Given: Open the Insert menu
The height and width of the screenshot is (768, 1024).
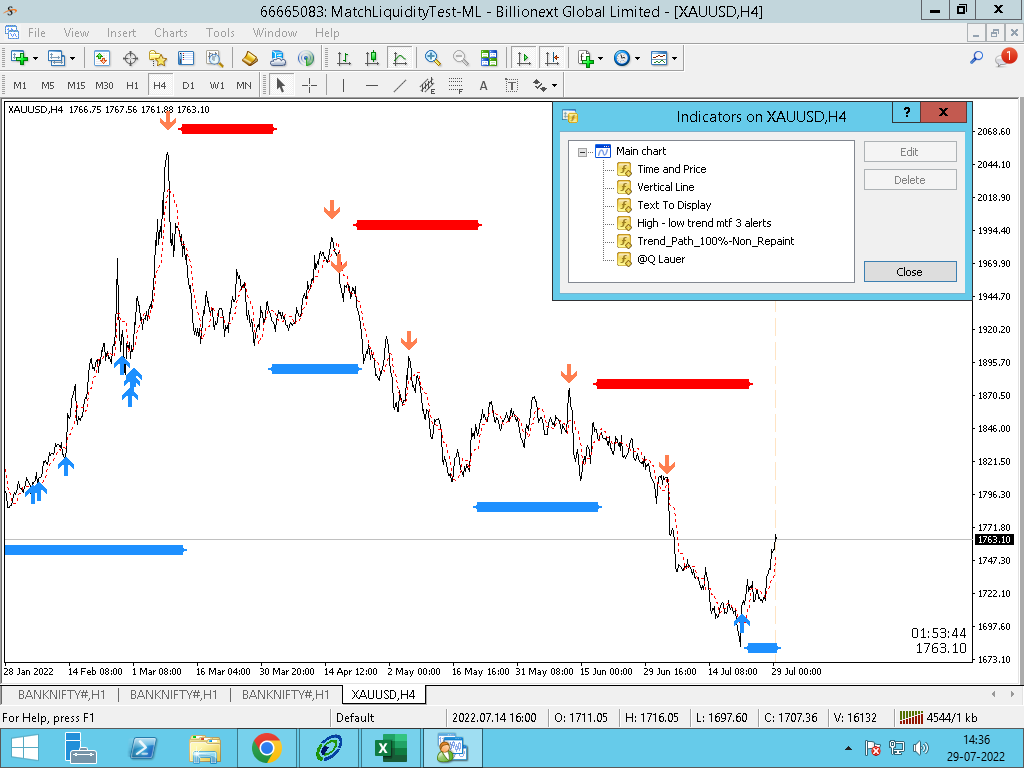Looking at the screenshot, I should tap(121, 33).
